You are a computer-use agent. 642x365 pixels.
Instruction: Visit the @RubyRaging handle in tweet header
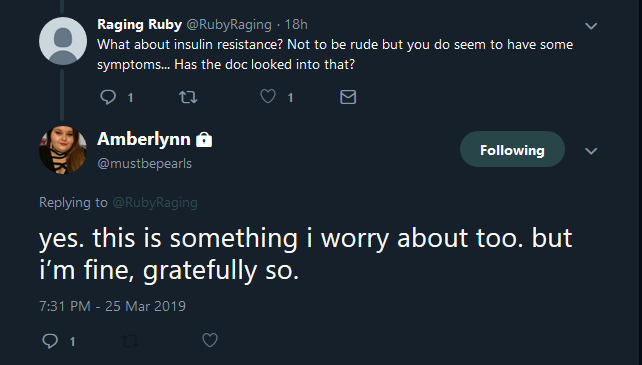[229, 25]
